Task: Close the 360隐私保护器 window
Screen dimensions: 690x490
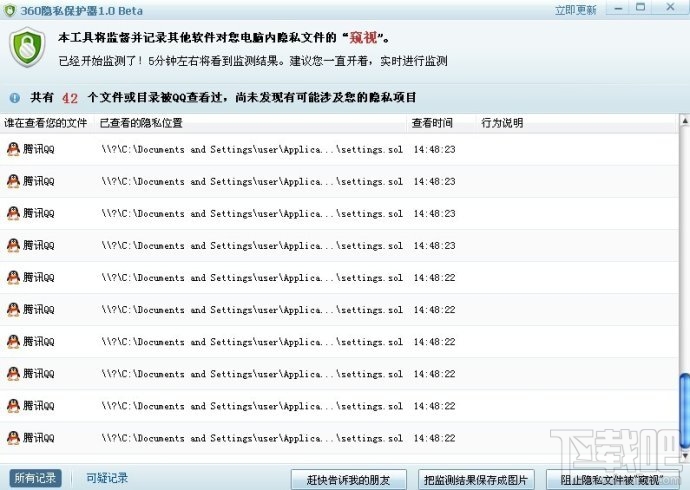Action: [x=670, y=7]
